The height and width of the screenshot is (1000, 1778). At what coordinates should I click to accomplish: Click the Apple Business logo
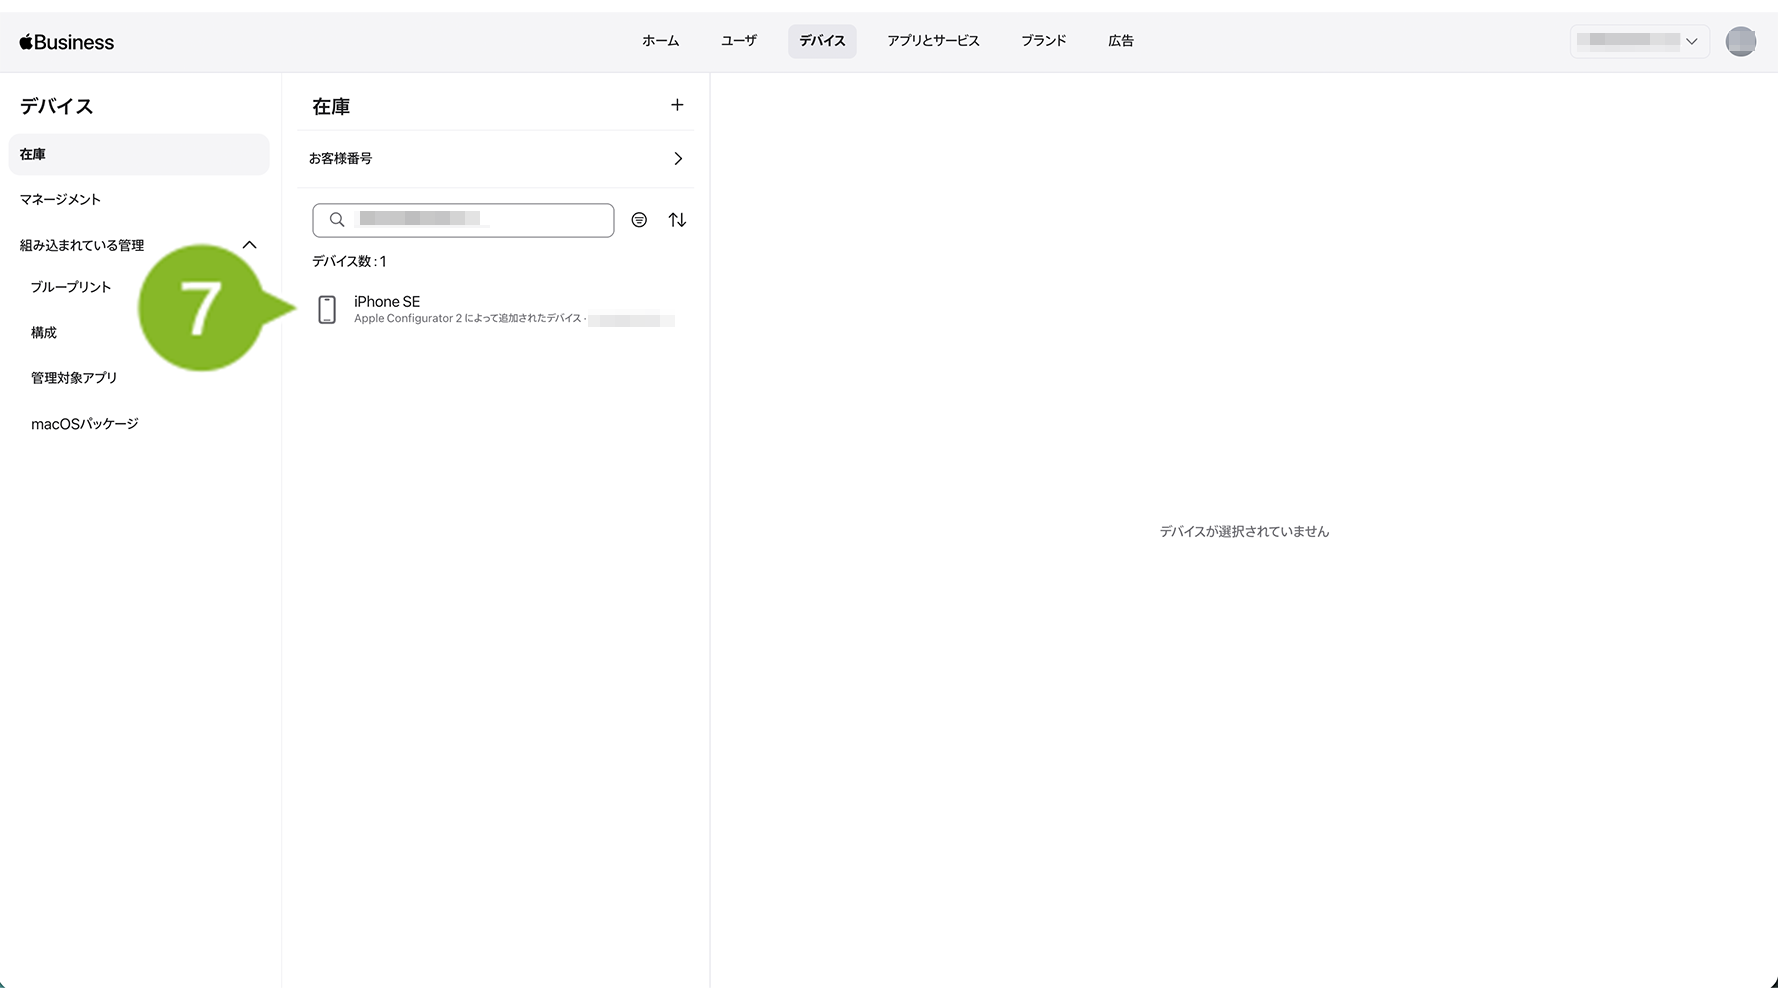coord(67,42)
